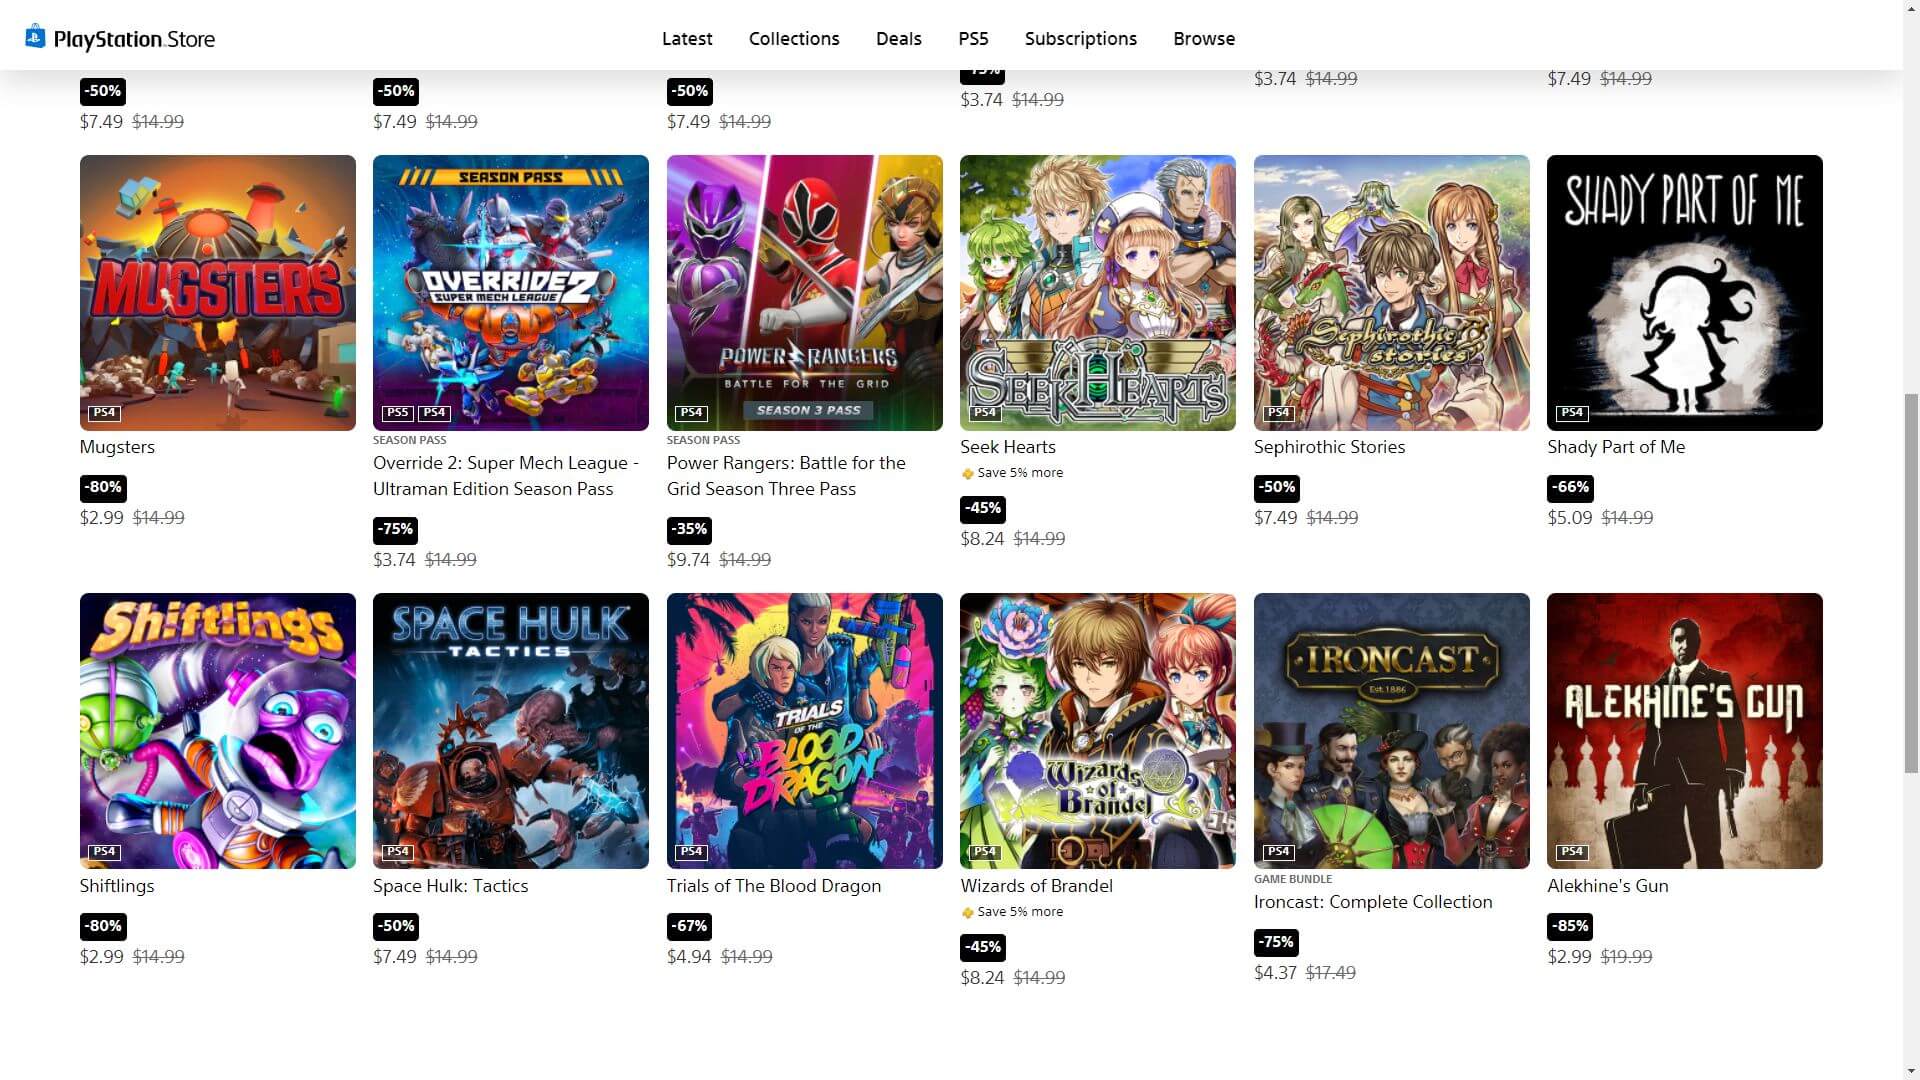Open Ironcast: Complete Collection title link
This screenshot has height=1080, width=1920.
1373,902
